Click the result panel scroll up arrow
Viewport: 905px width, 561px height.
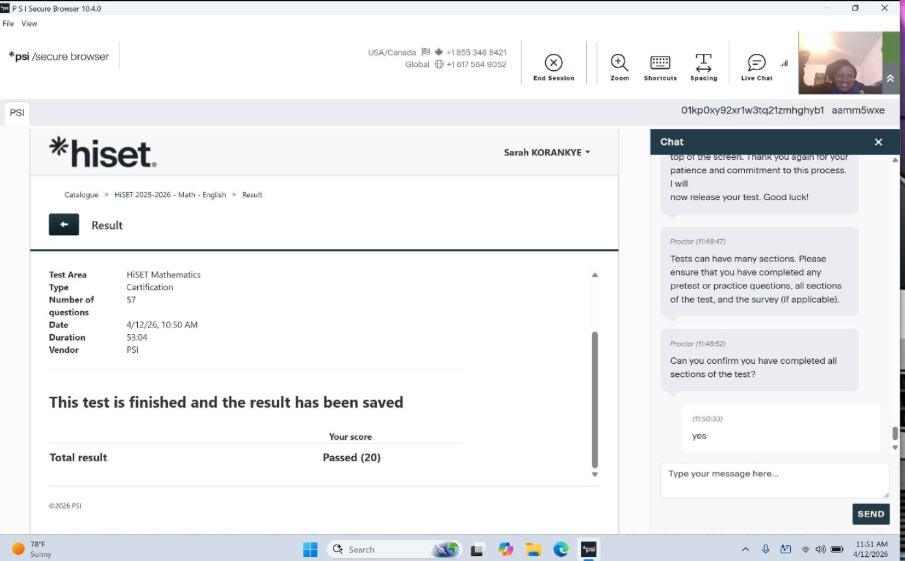pos(594,275)
